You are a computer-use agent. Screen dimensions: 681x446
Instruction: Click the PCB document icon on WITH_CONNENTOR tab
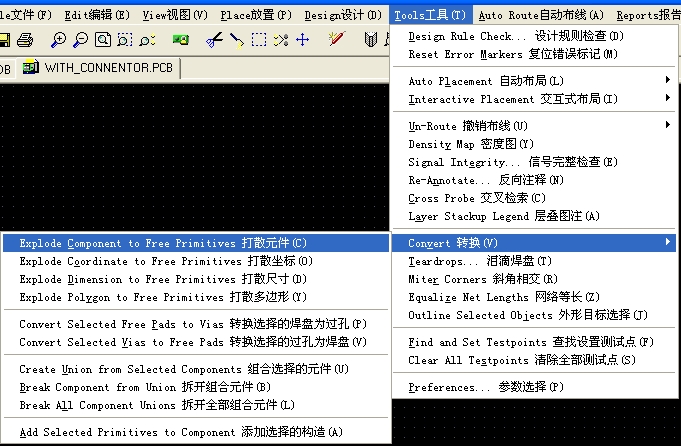[31, 67]
